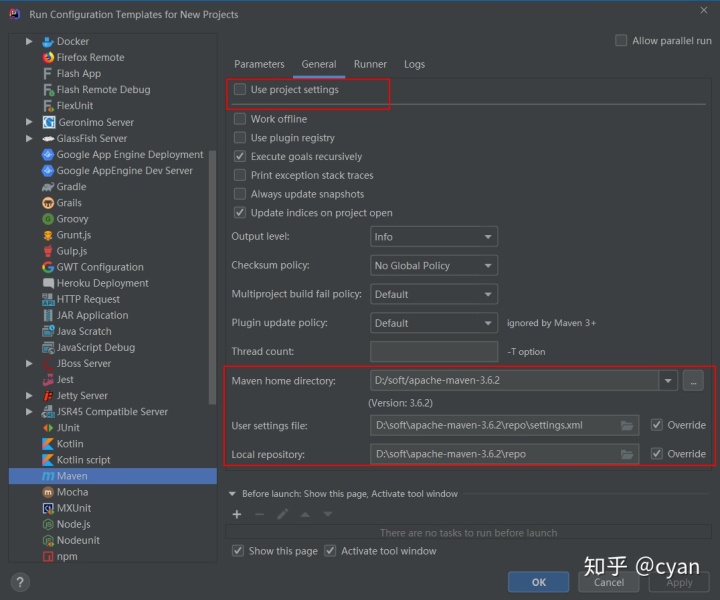Viewport: 720px width, 600px height.
Task: Uncheck Override for User settings file
Action: pos(657,425)
